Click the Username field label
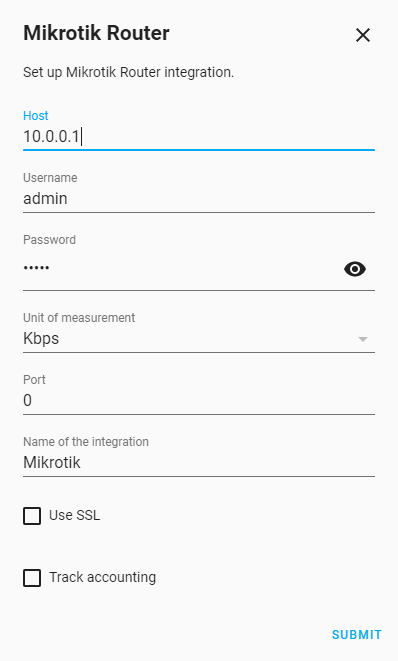The image size is (398, 661). [x=50, y=177]
